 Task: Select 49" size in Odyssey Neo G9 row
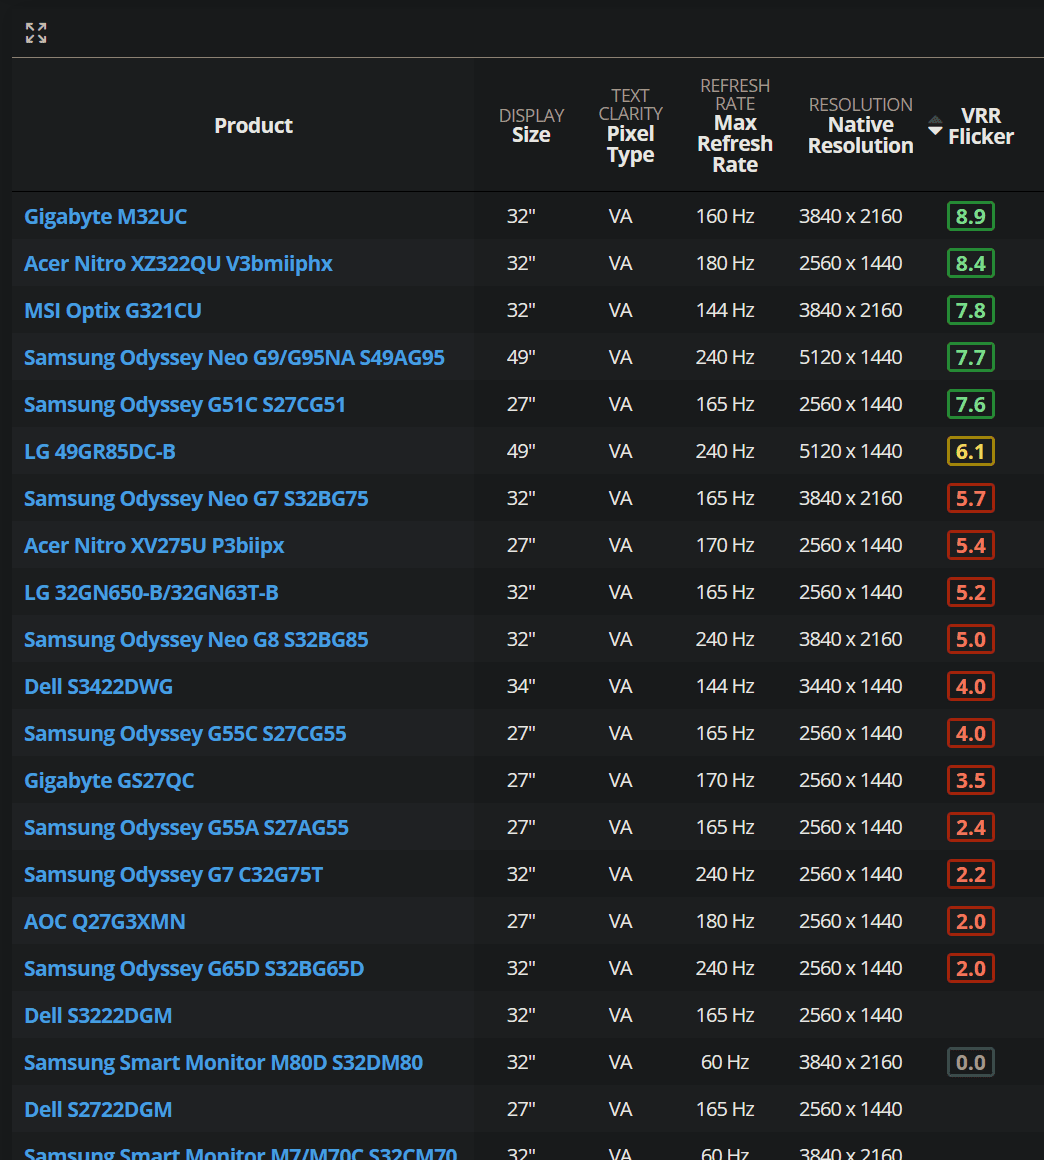tap(521, 357)
